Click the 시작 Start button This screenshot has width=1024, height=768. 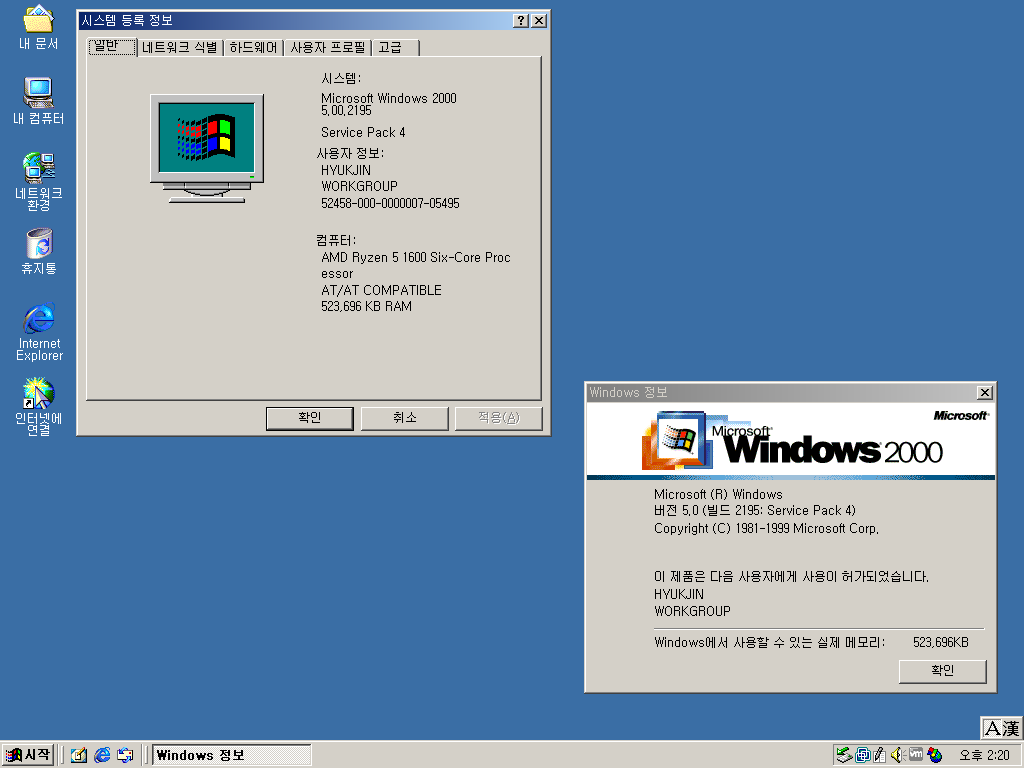(x=27, y=755)
